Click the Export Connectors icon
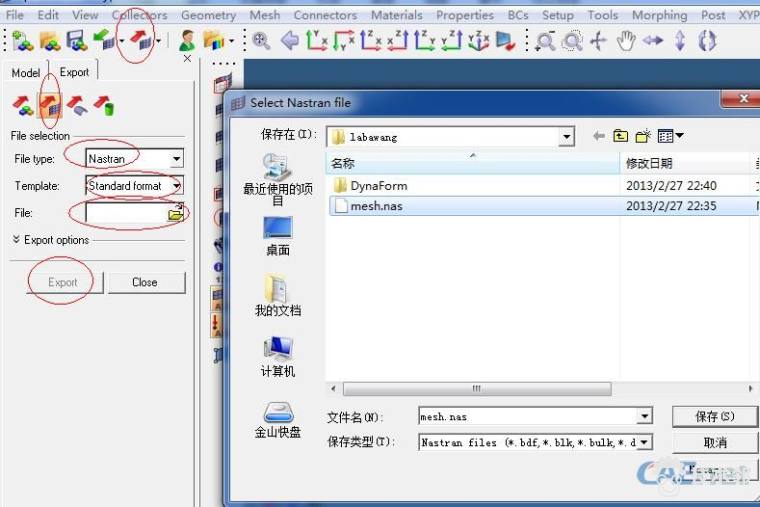This screenshot has width=760, height=507. tap(102, 105)
